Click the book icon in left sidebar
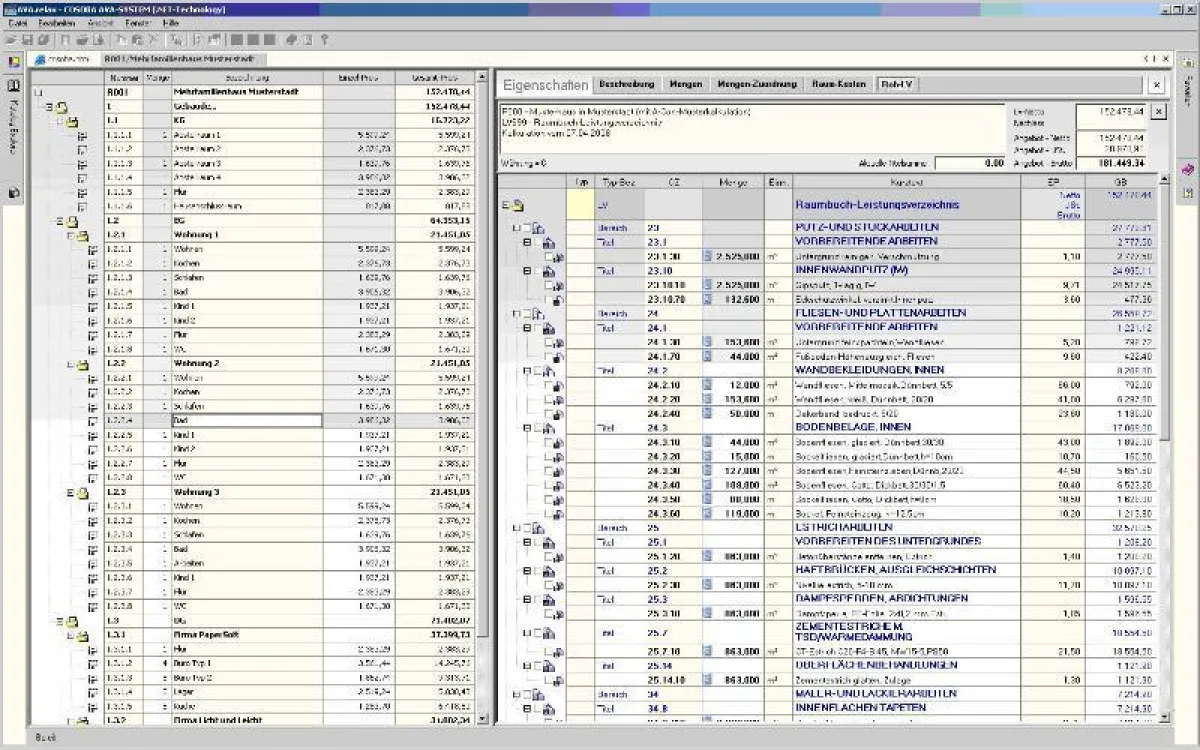The width and height of the screenshot is (1200, 750). click(x=14, y=86)
